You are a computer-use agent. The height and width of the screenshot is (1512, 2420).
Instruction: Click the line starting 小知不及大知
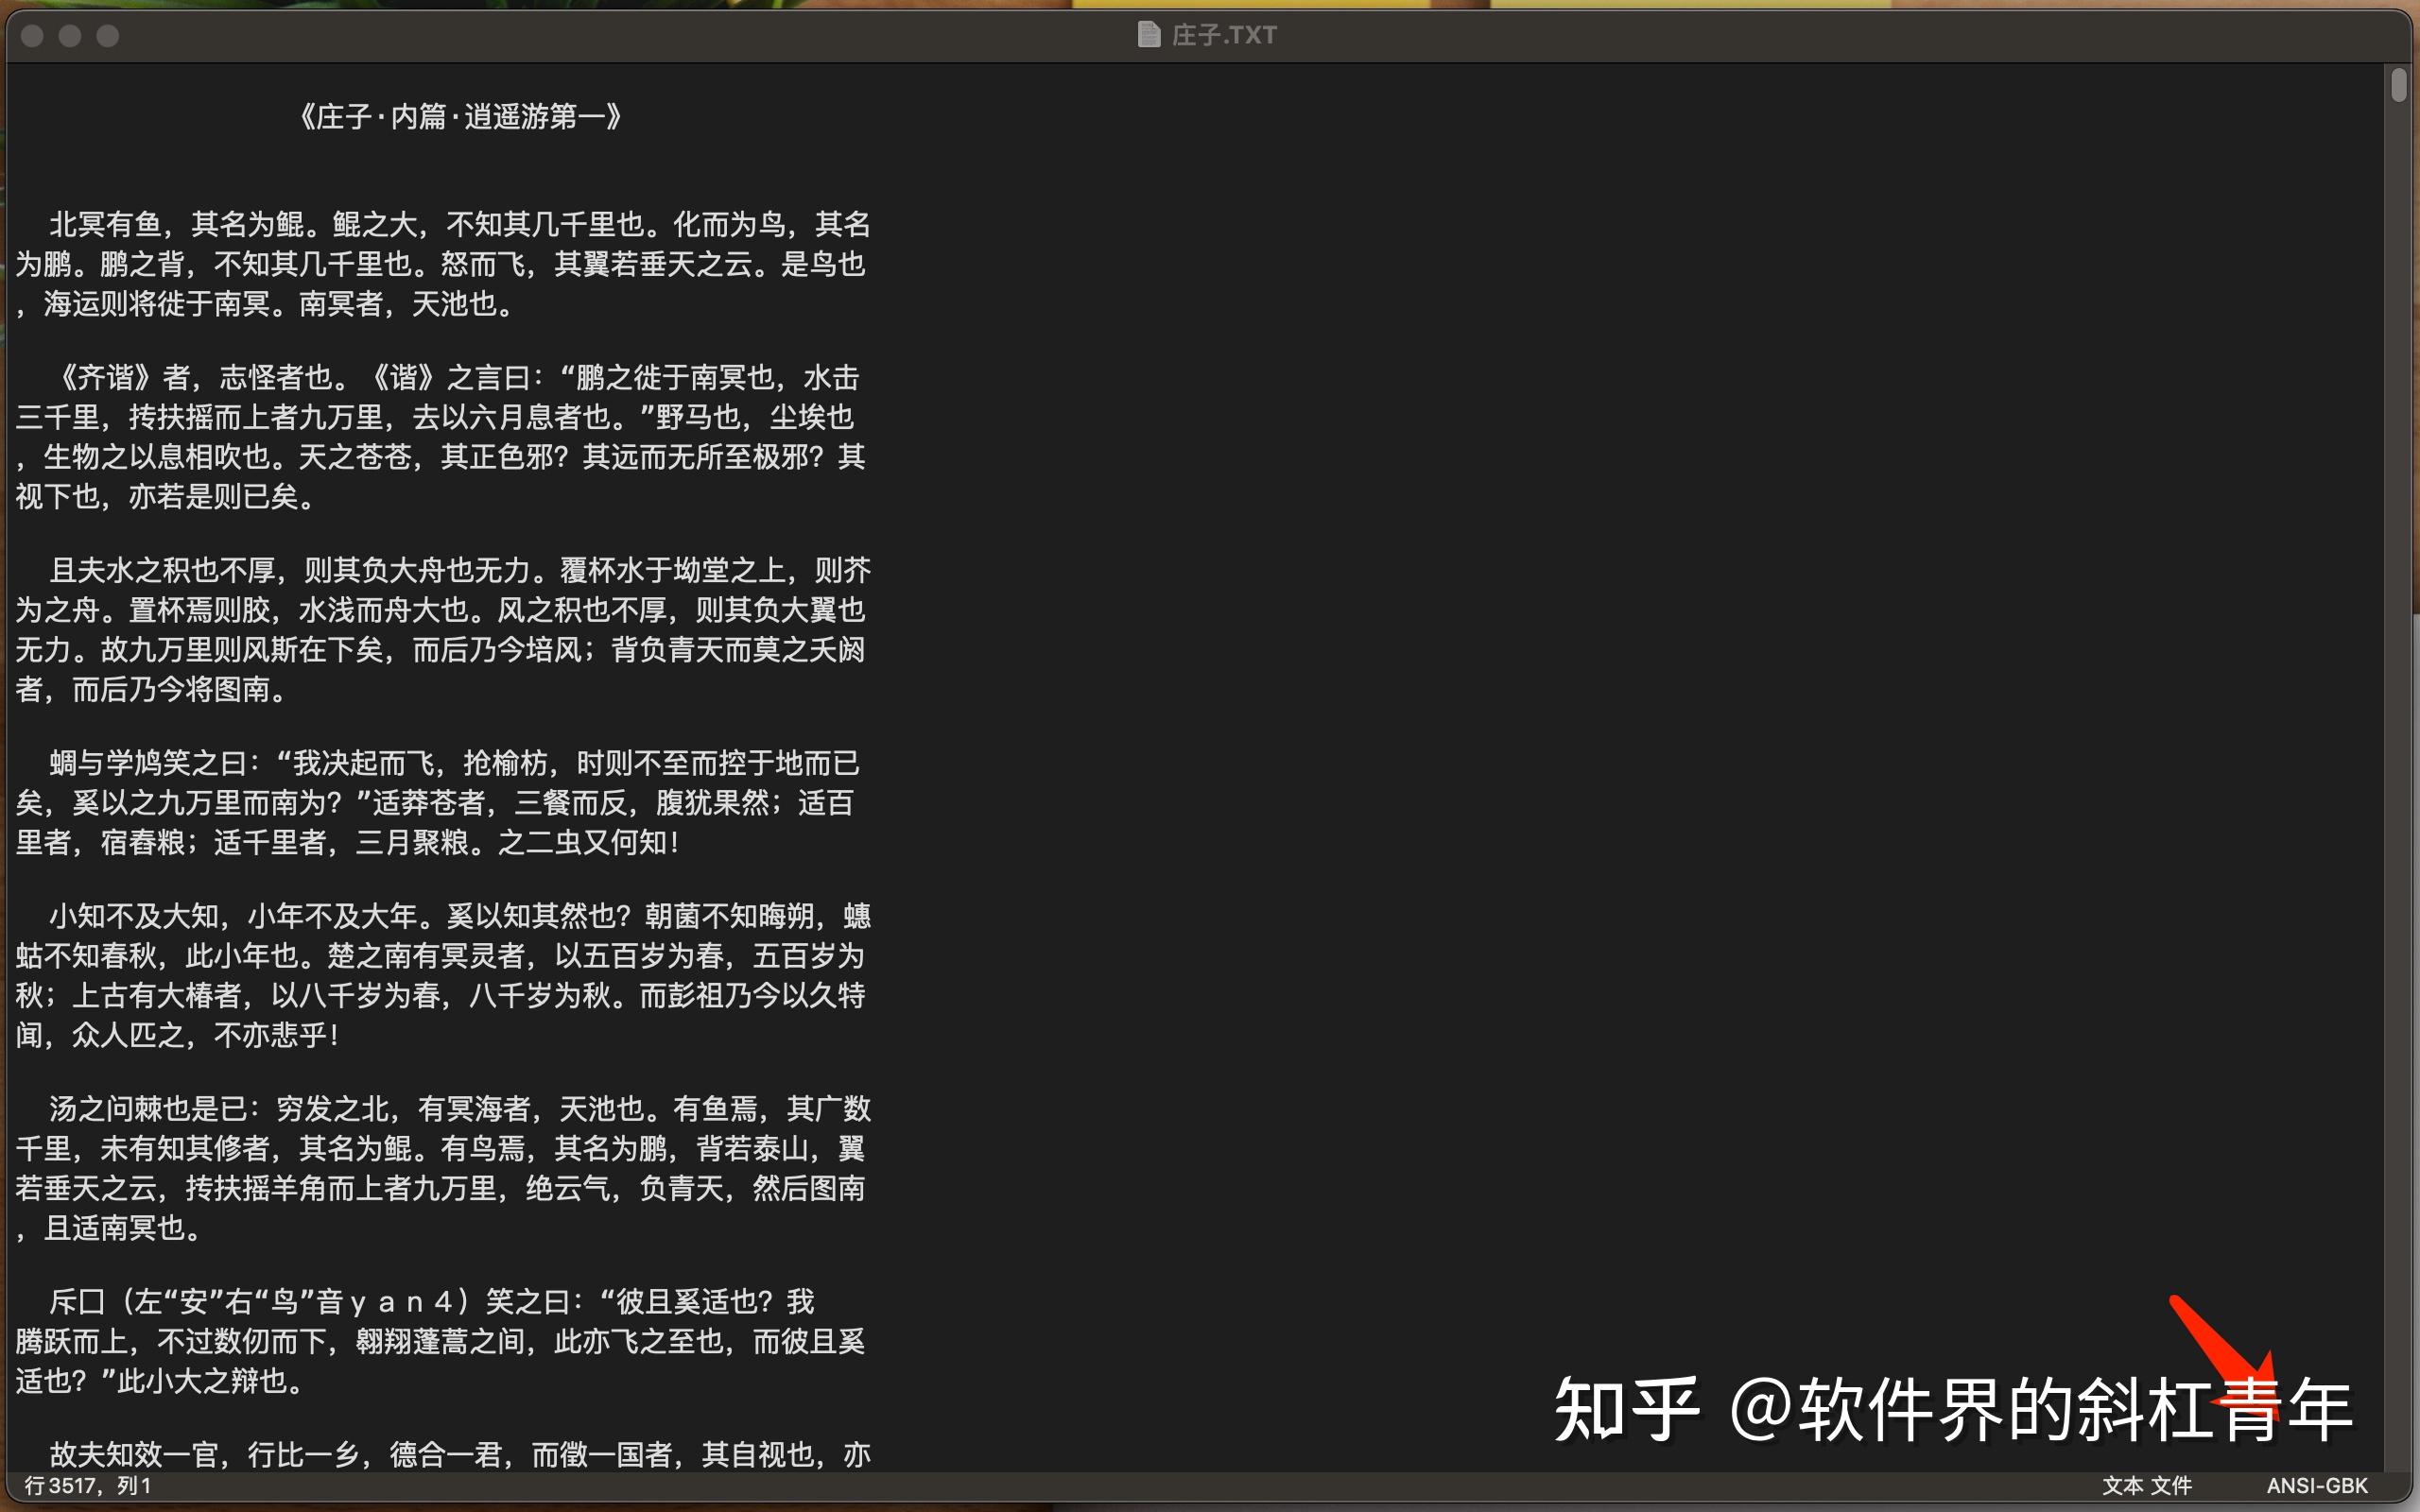tap(460, 916)
